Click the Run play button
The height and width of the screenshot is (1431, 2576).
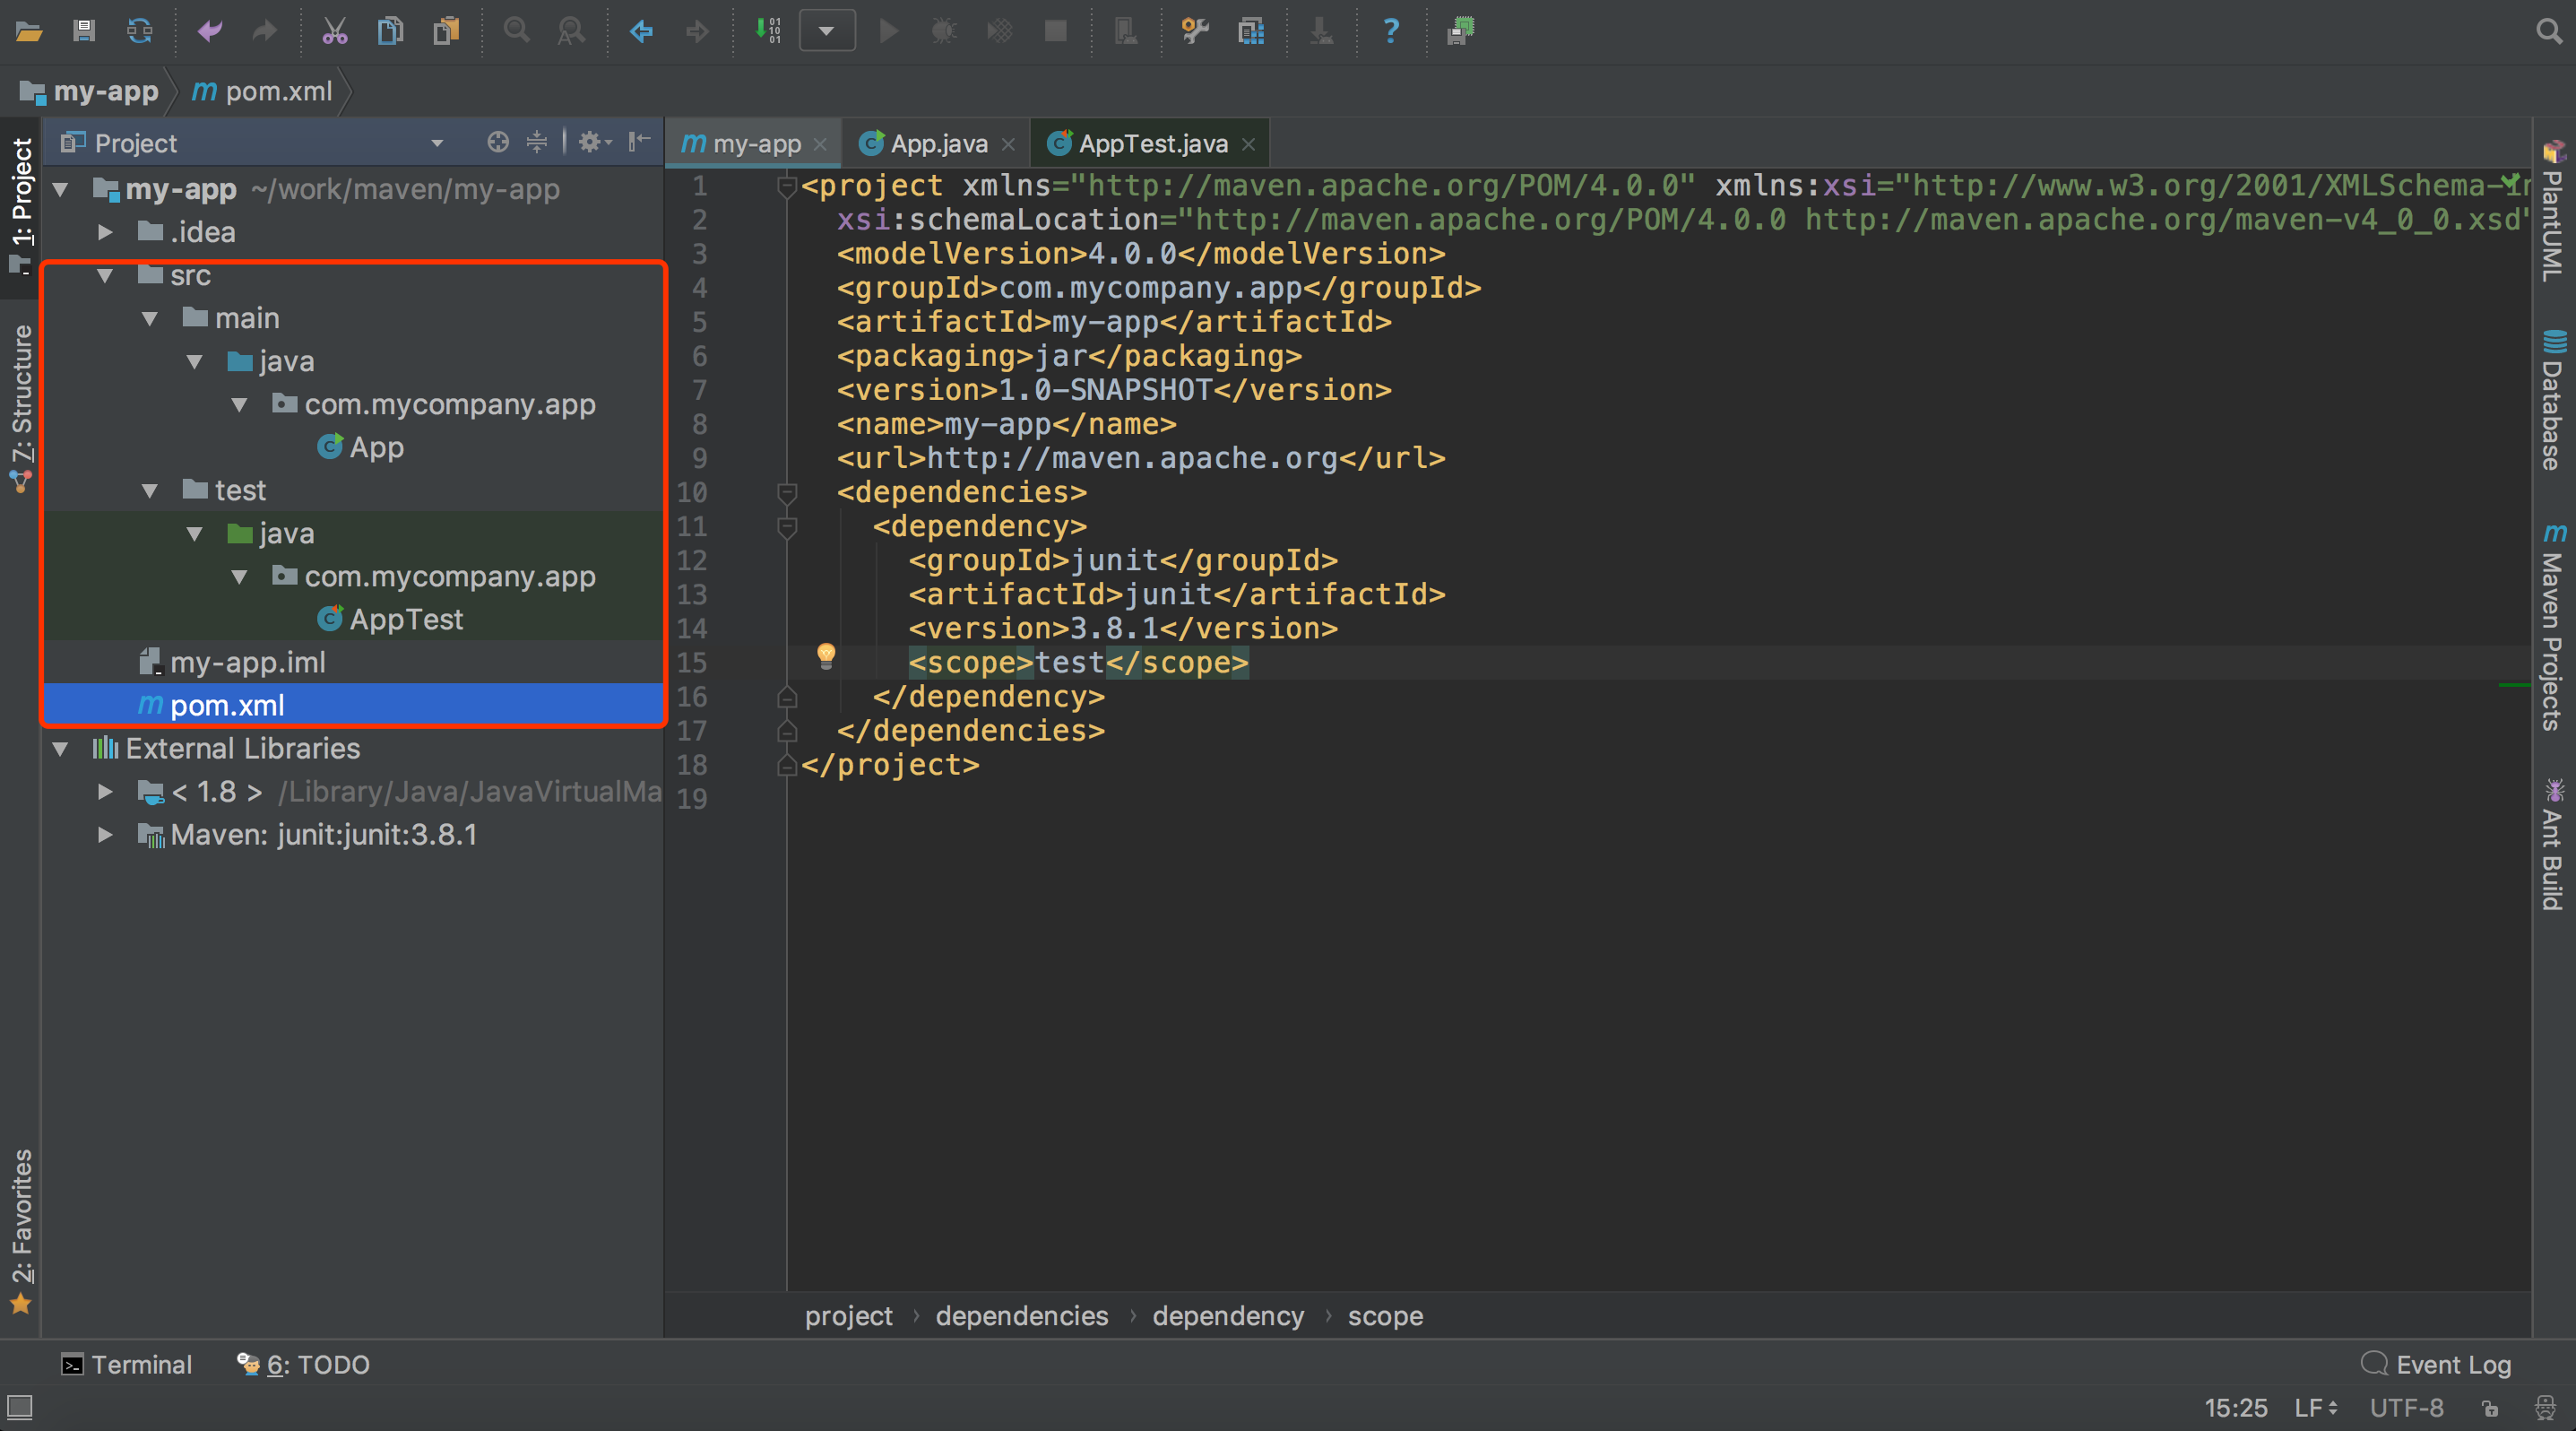coord(888,31)
